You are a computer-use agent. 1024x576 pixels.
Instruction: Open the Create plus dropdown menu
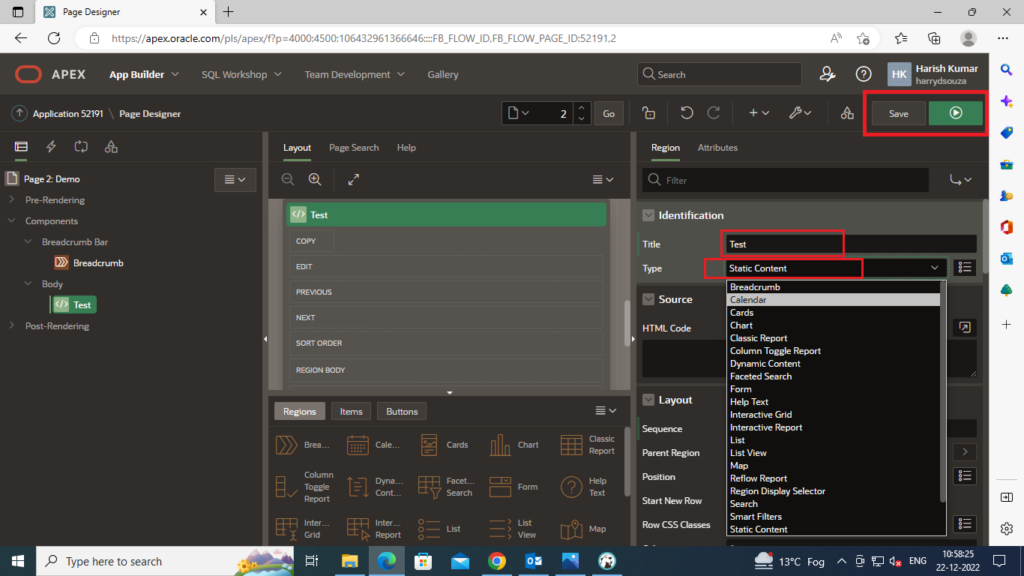(759, 113)
